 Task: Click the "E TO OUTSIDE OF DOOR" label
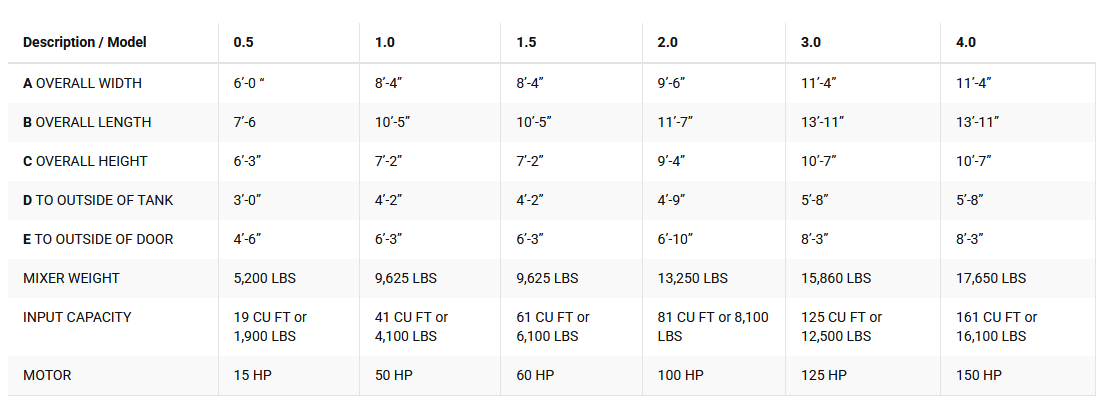(x=98, y=239)
